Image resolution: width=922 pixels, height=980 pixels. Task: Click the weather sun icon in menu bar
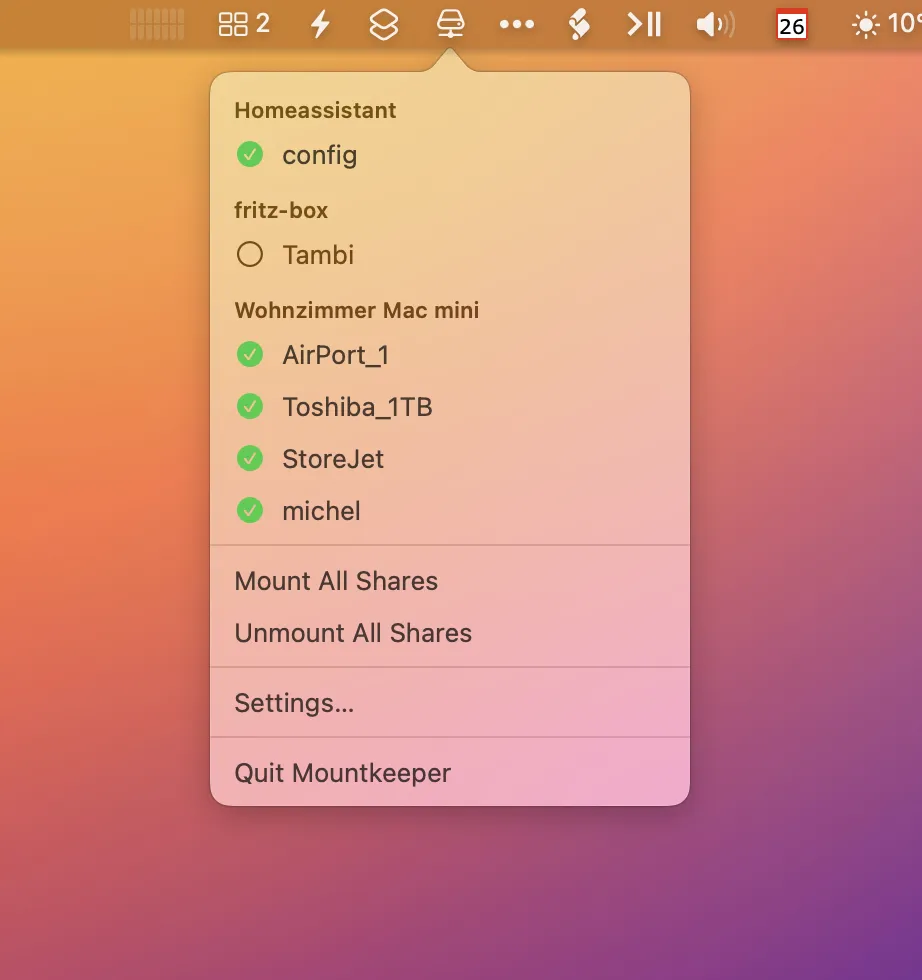[865, 24]
